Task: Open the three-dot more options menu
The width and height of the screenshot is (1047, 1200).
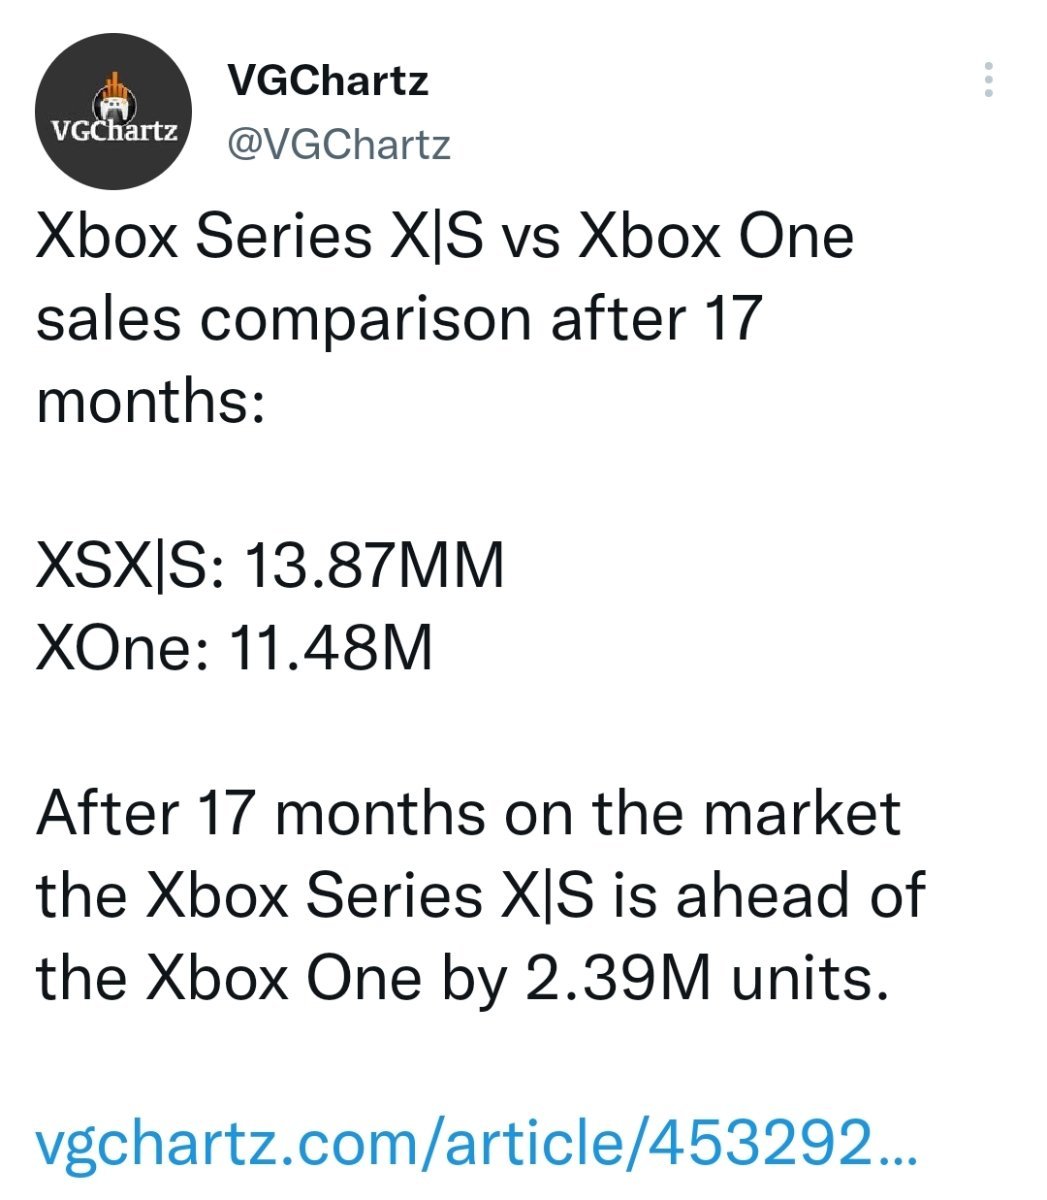Action: [988, 80]
